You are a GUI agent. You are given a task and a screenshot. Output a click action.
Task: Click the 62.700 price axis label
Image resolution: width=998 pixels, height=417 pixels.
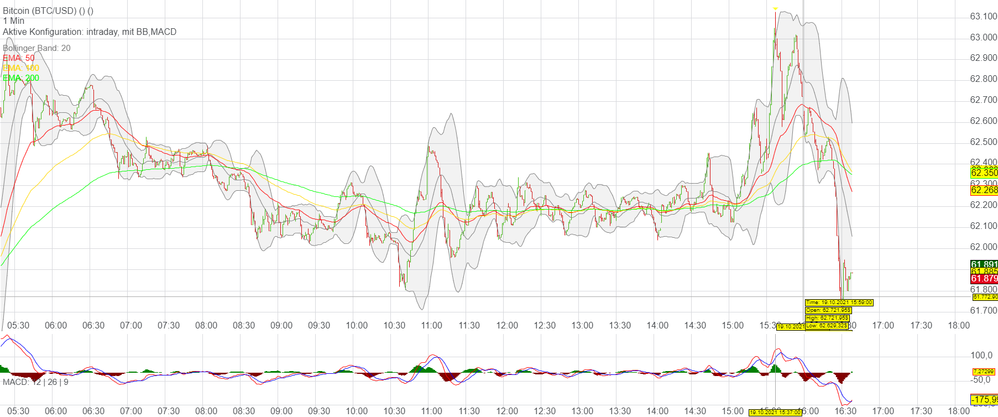(983, 100)
